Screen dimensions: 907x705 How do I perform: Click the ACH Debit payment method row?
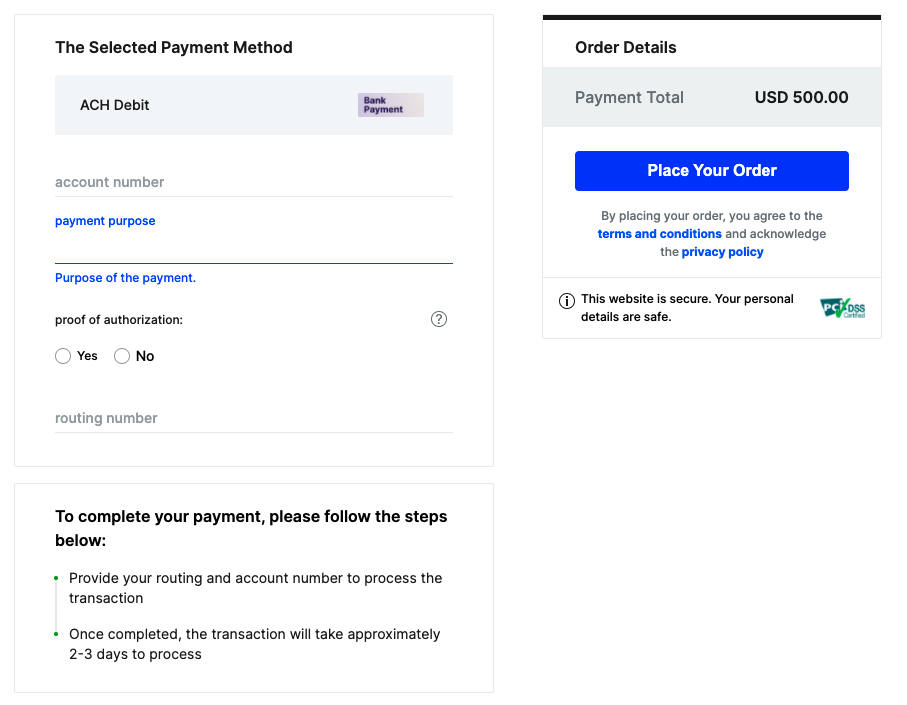254,105
